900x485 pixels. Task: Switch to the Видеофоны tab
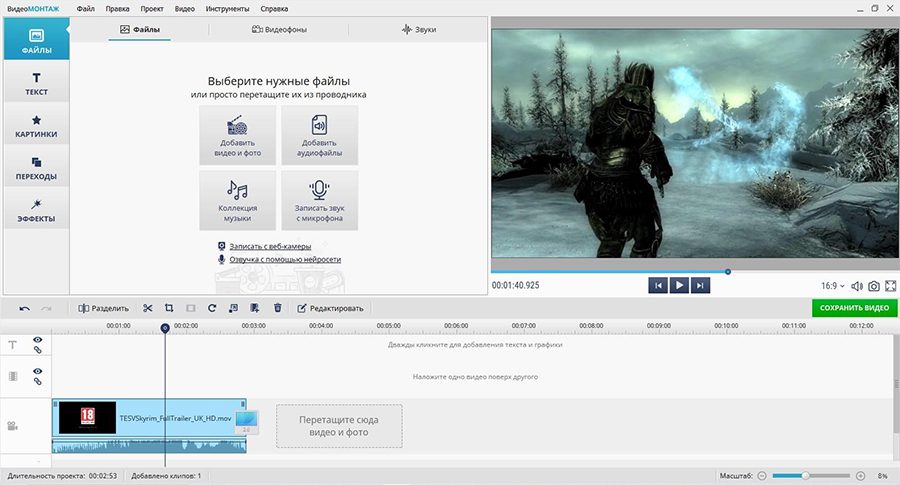(x=280, y=29)
